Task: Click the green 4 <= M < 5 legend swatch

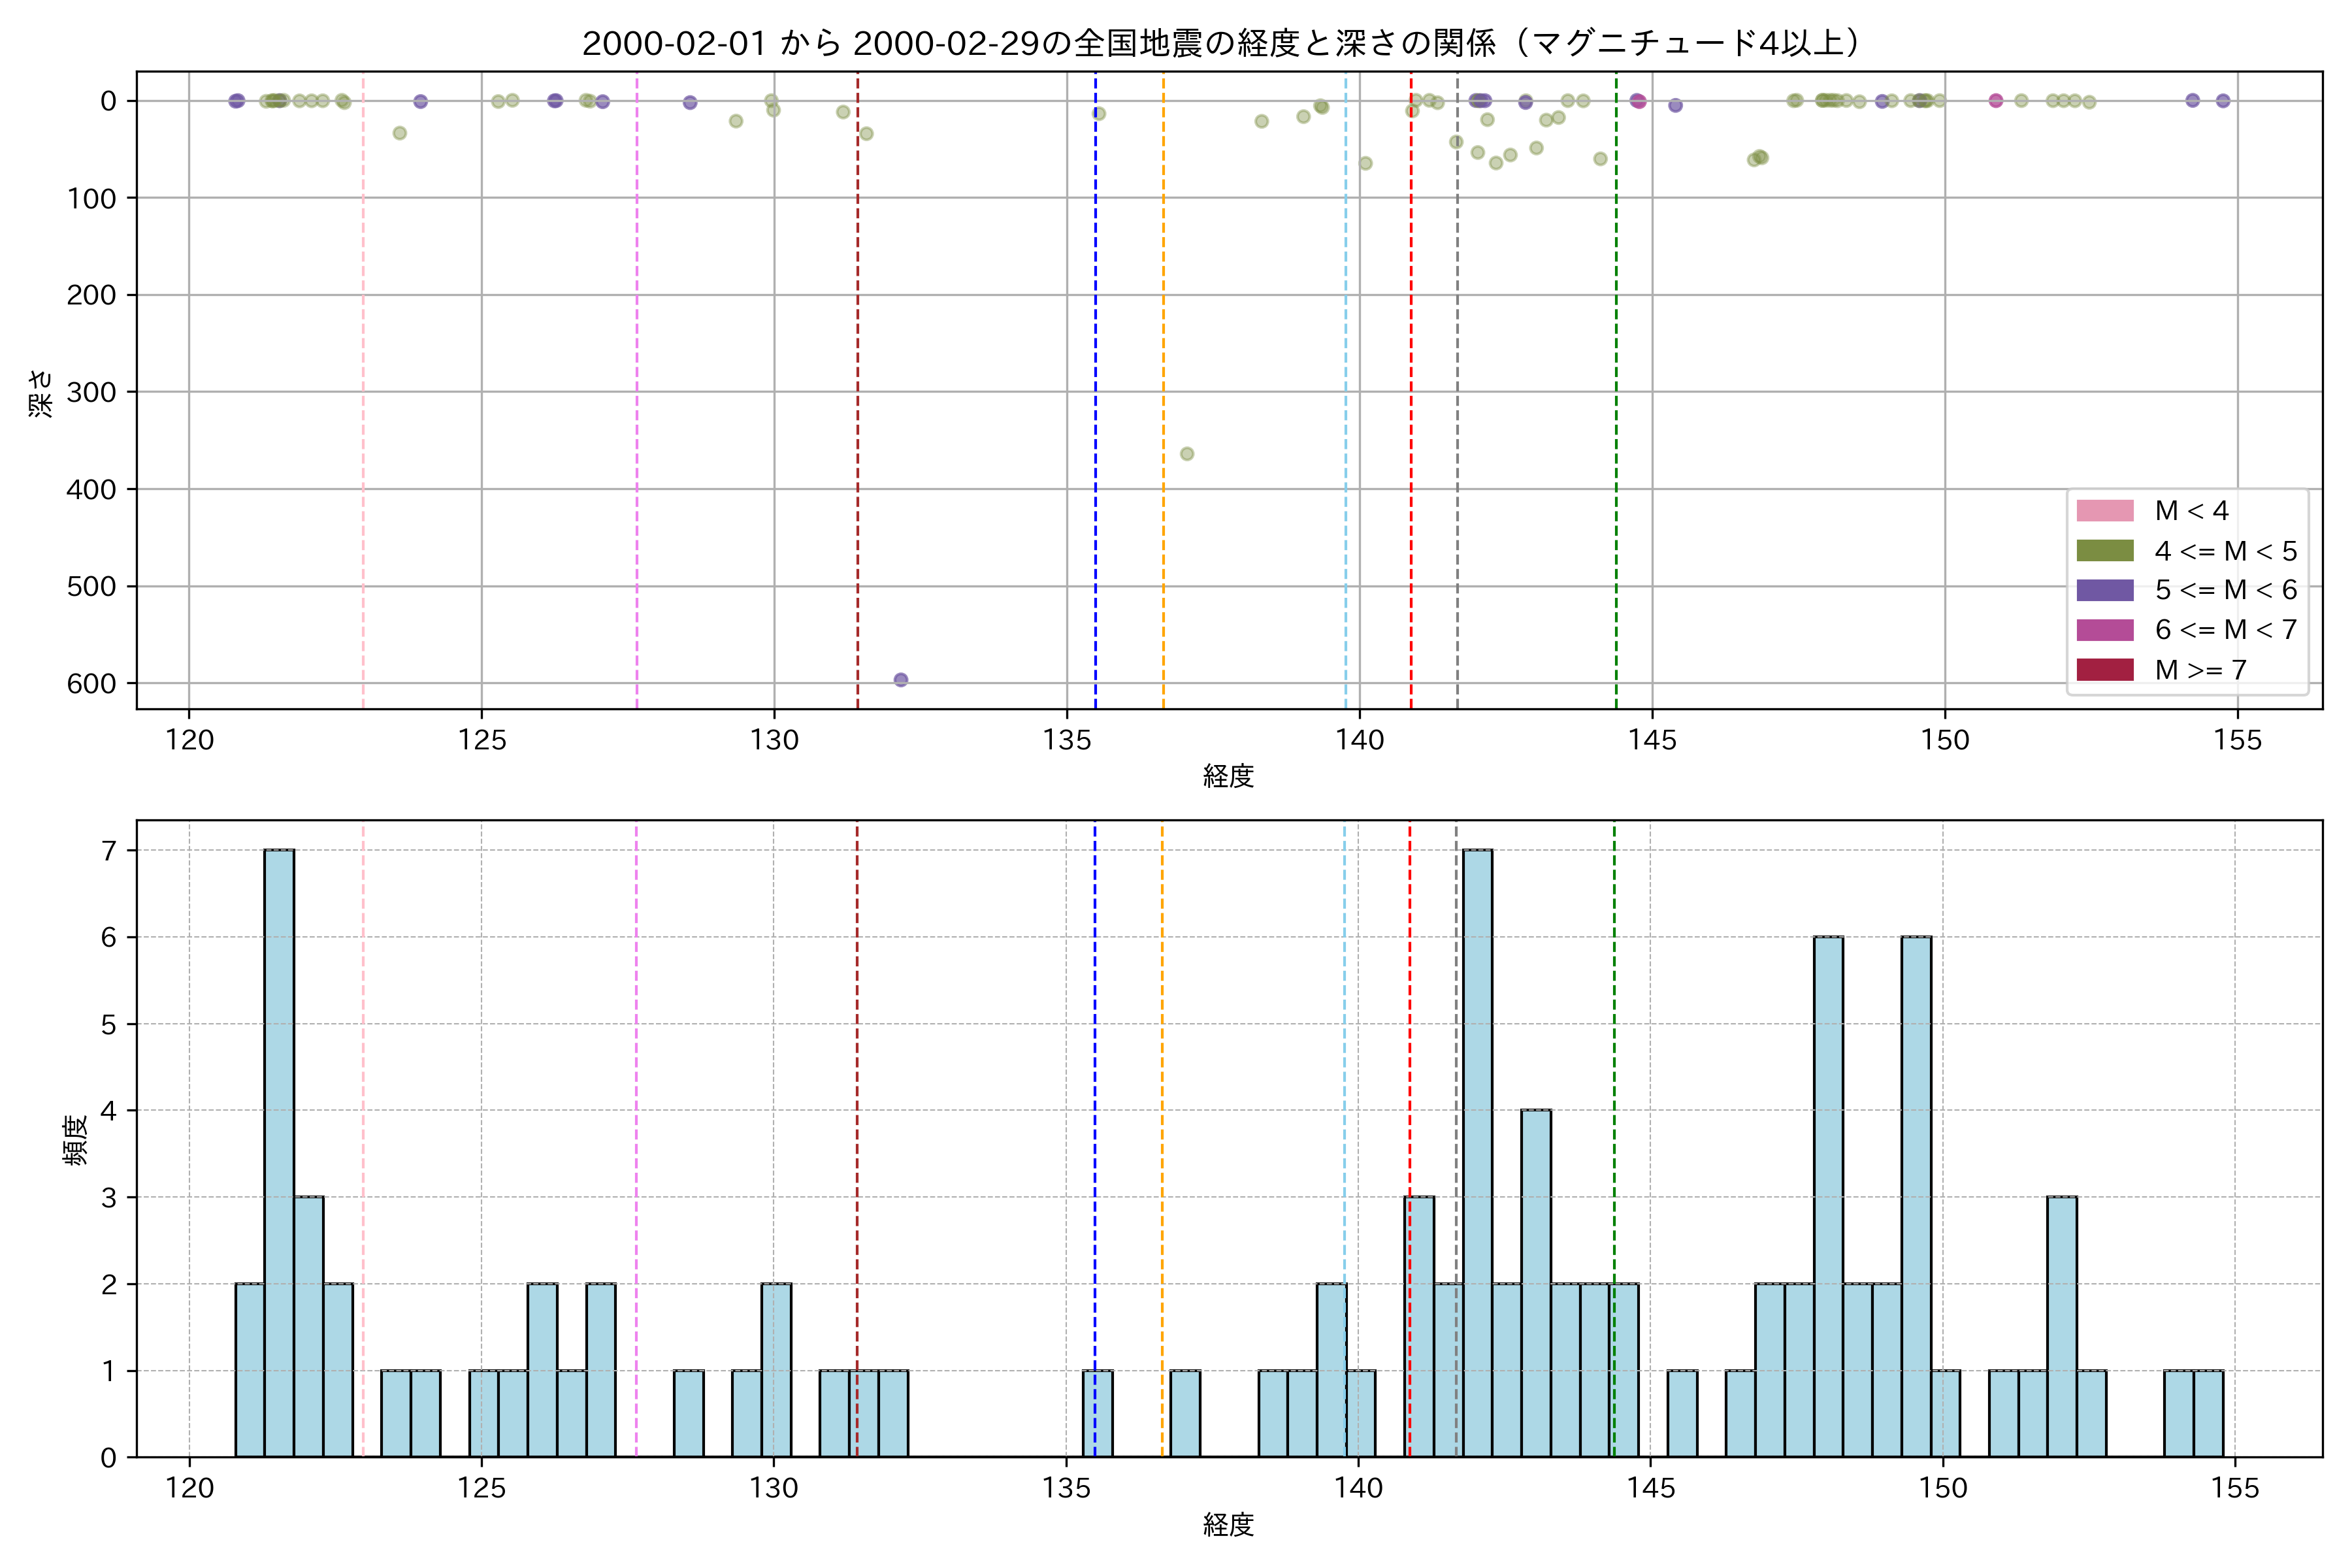Action: 2105,551
